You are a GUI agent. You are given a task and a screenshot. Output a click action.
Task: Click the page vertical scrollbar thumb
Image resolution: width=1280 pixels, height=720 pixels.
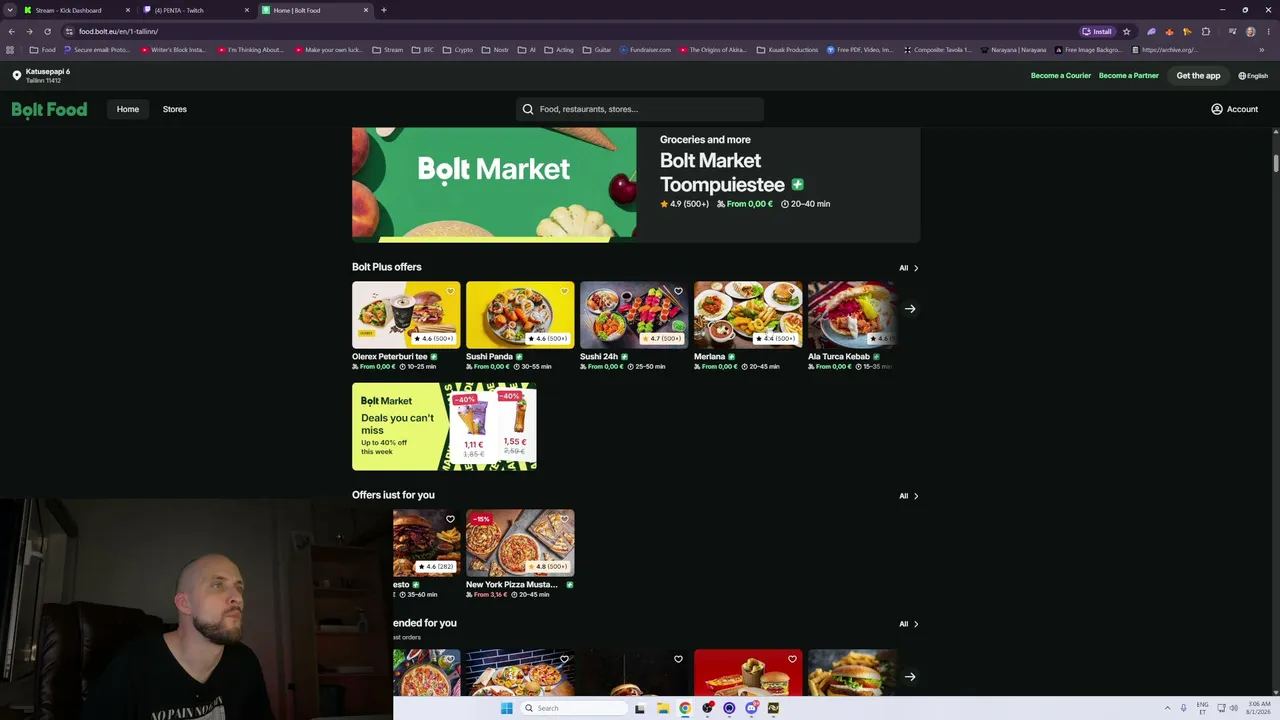[1275, 163]
